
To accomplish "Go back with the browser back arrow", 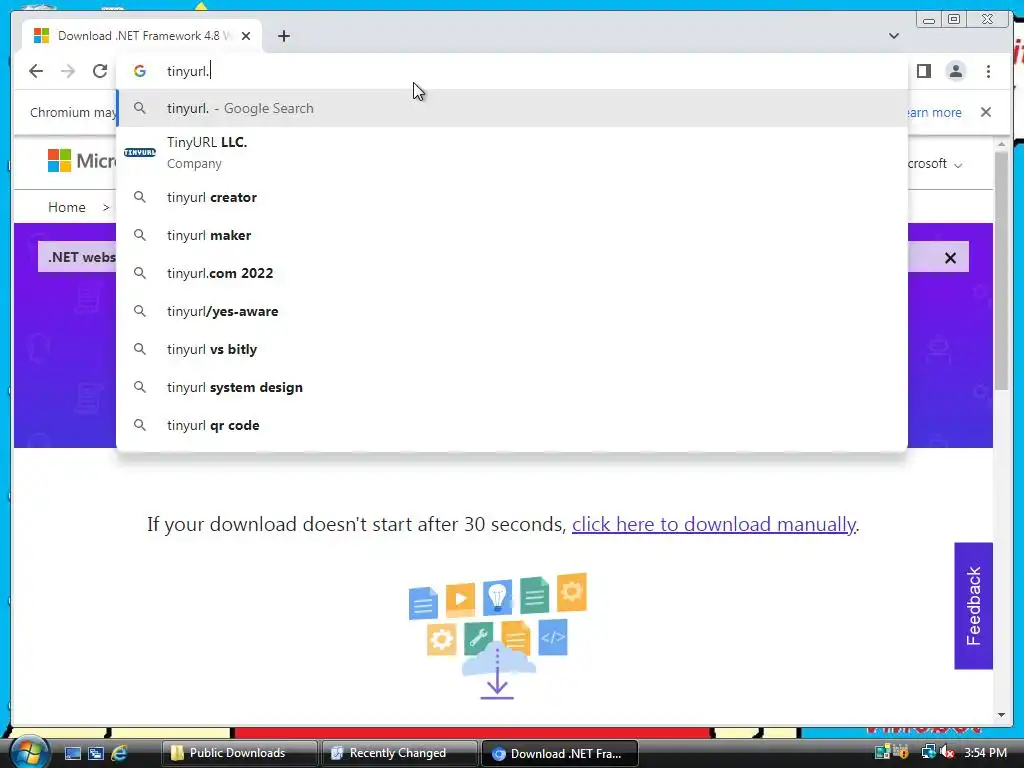I will coord(36,71).
